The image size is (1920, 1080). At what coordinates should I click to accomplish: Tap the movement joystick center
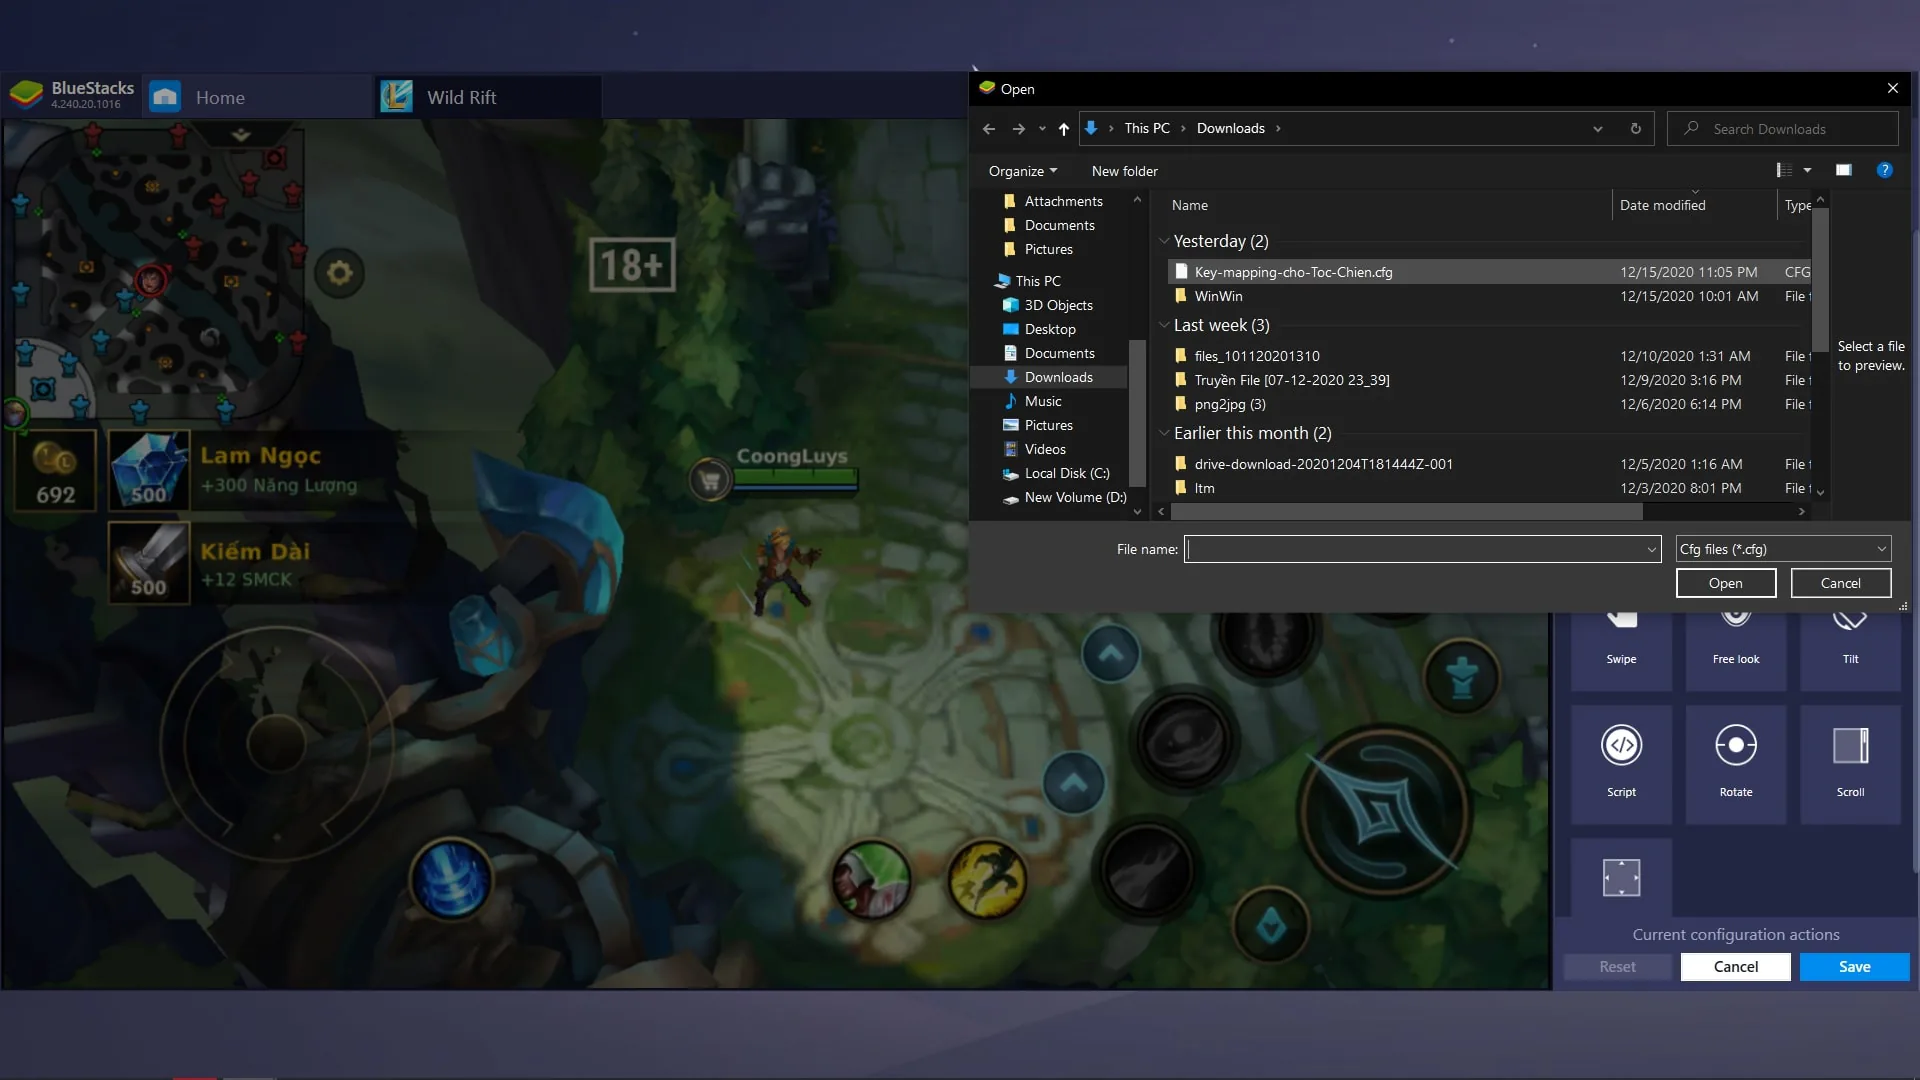pos(275,744)
